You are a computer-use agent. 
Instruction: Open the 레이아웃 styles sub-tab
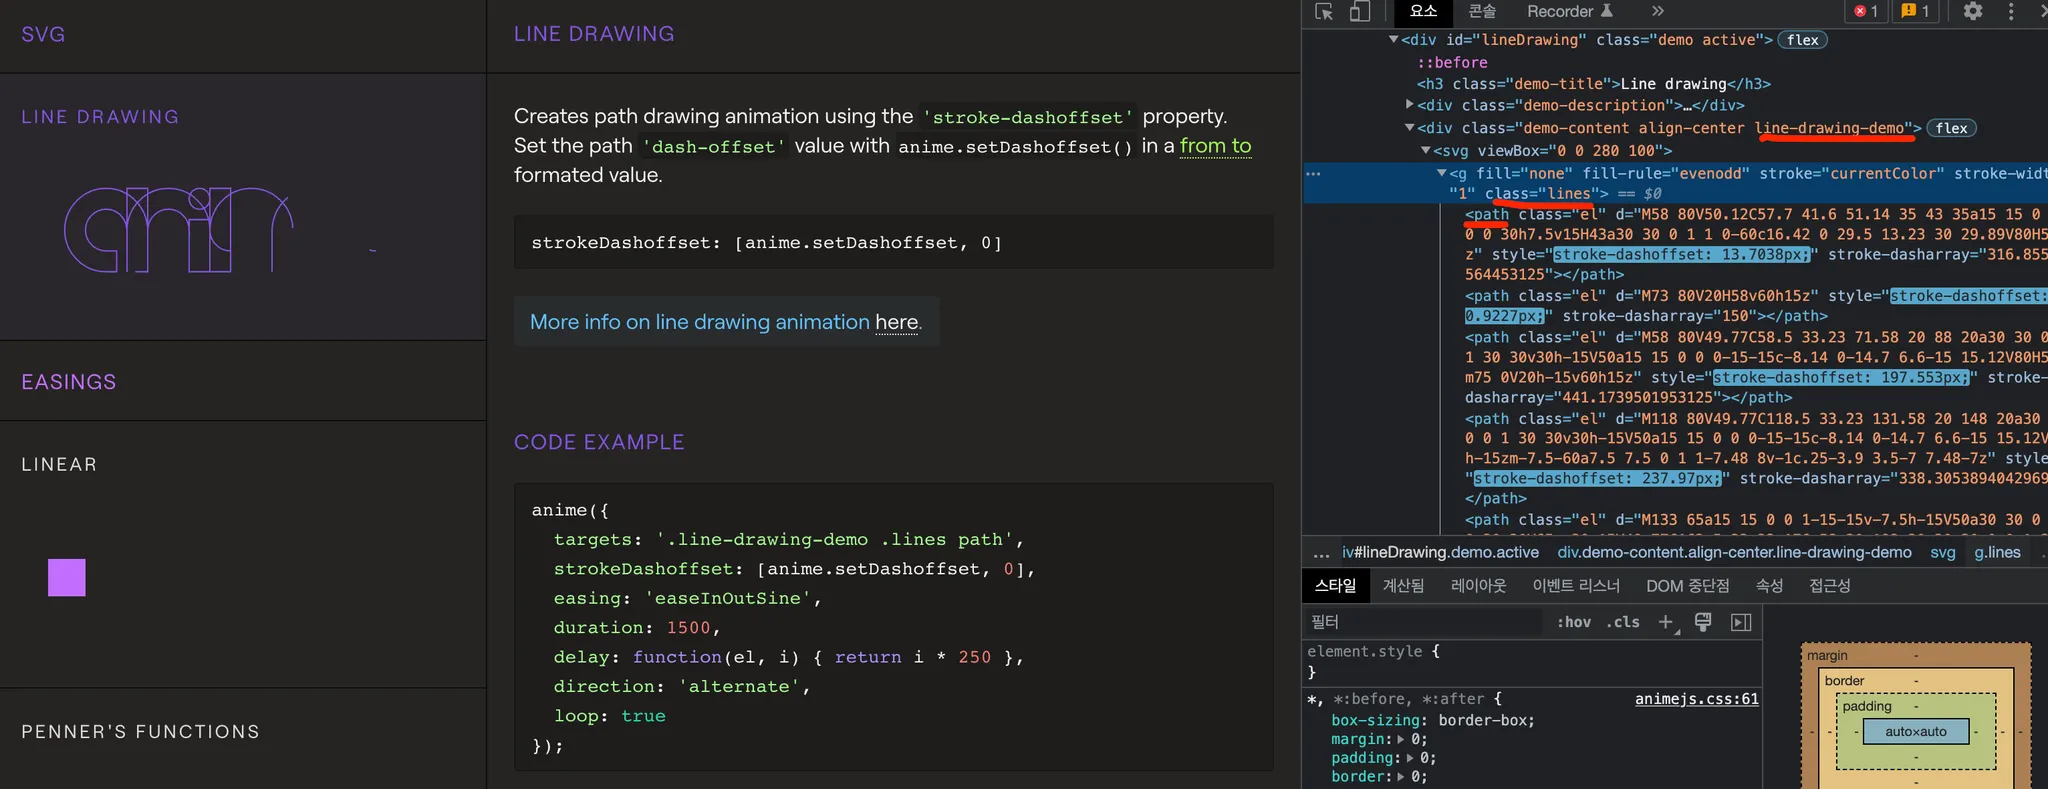point(1478,586)
